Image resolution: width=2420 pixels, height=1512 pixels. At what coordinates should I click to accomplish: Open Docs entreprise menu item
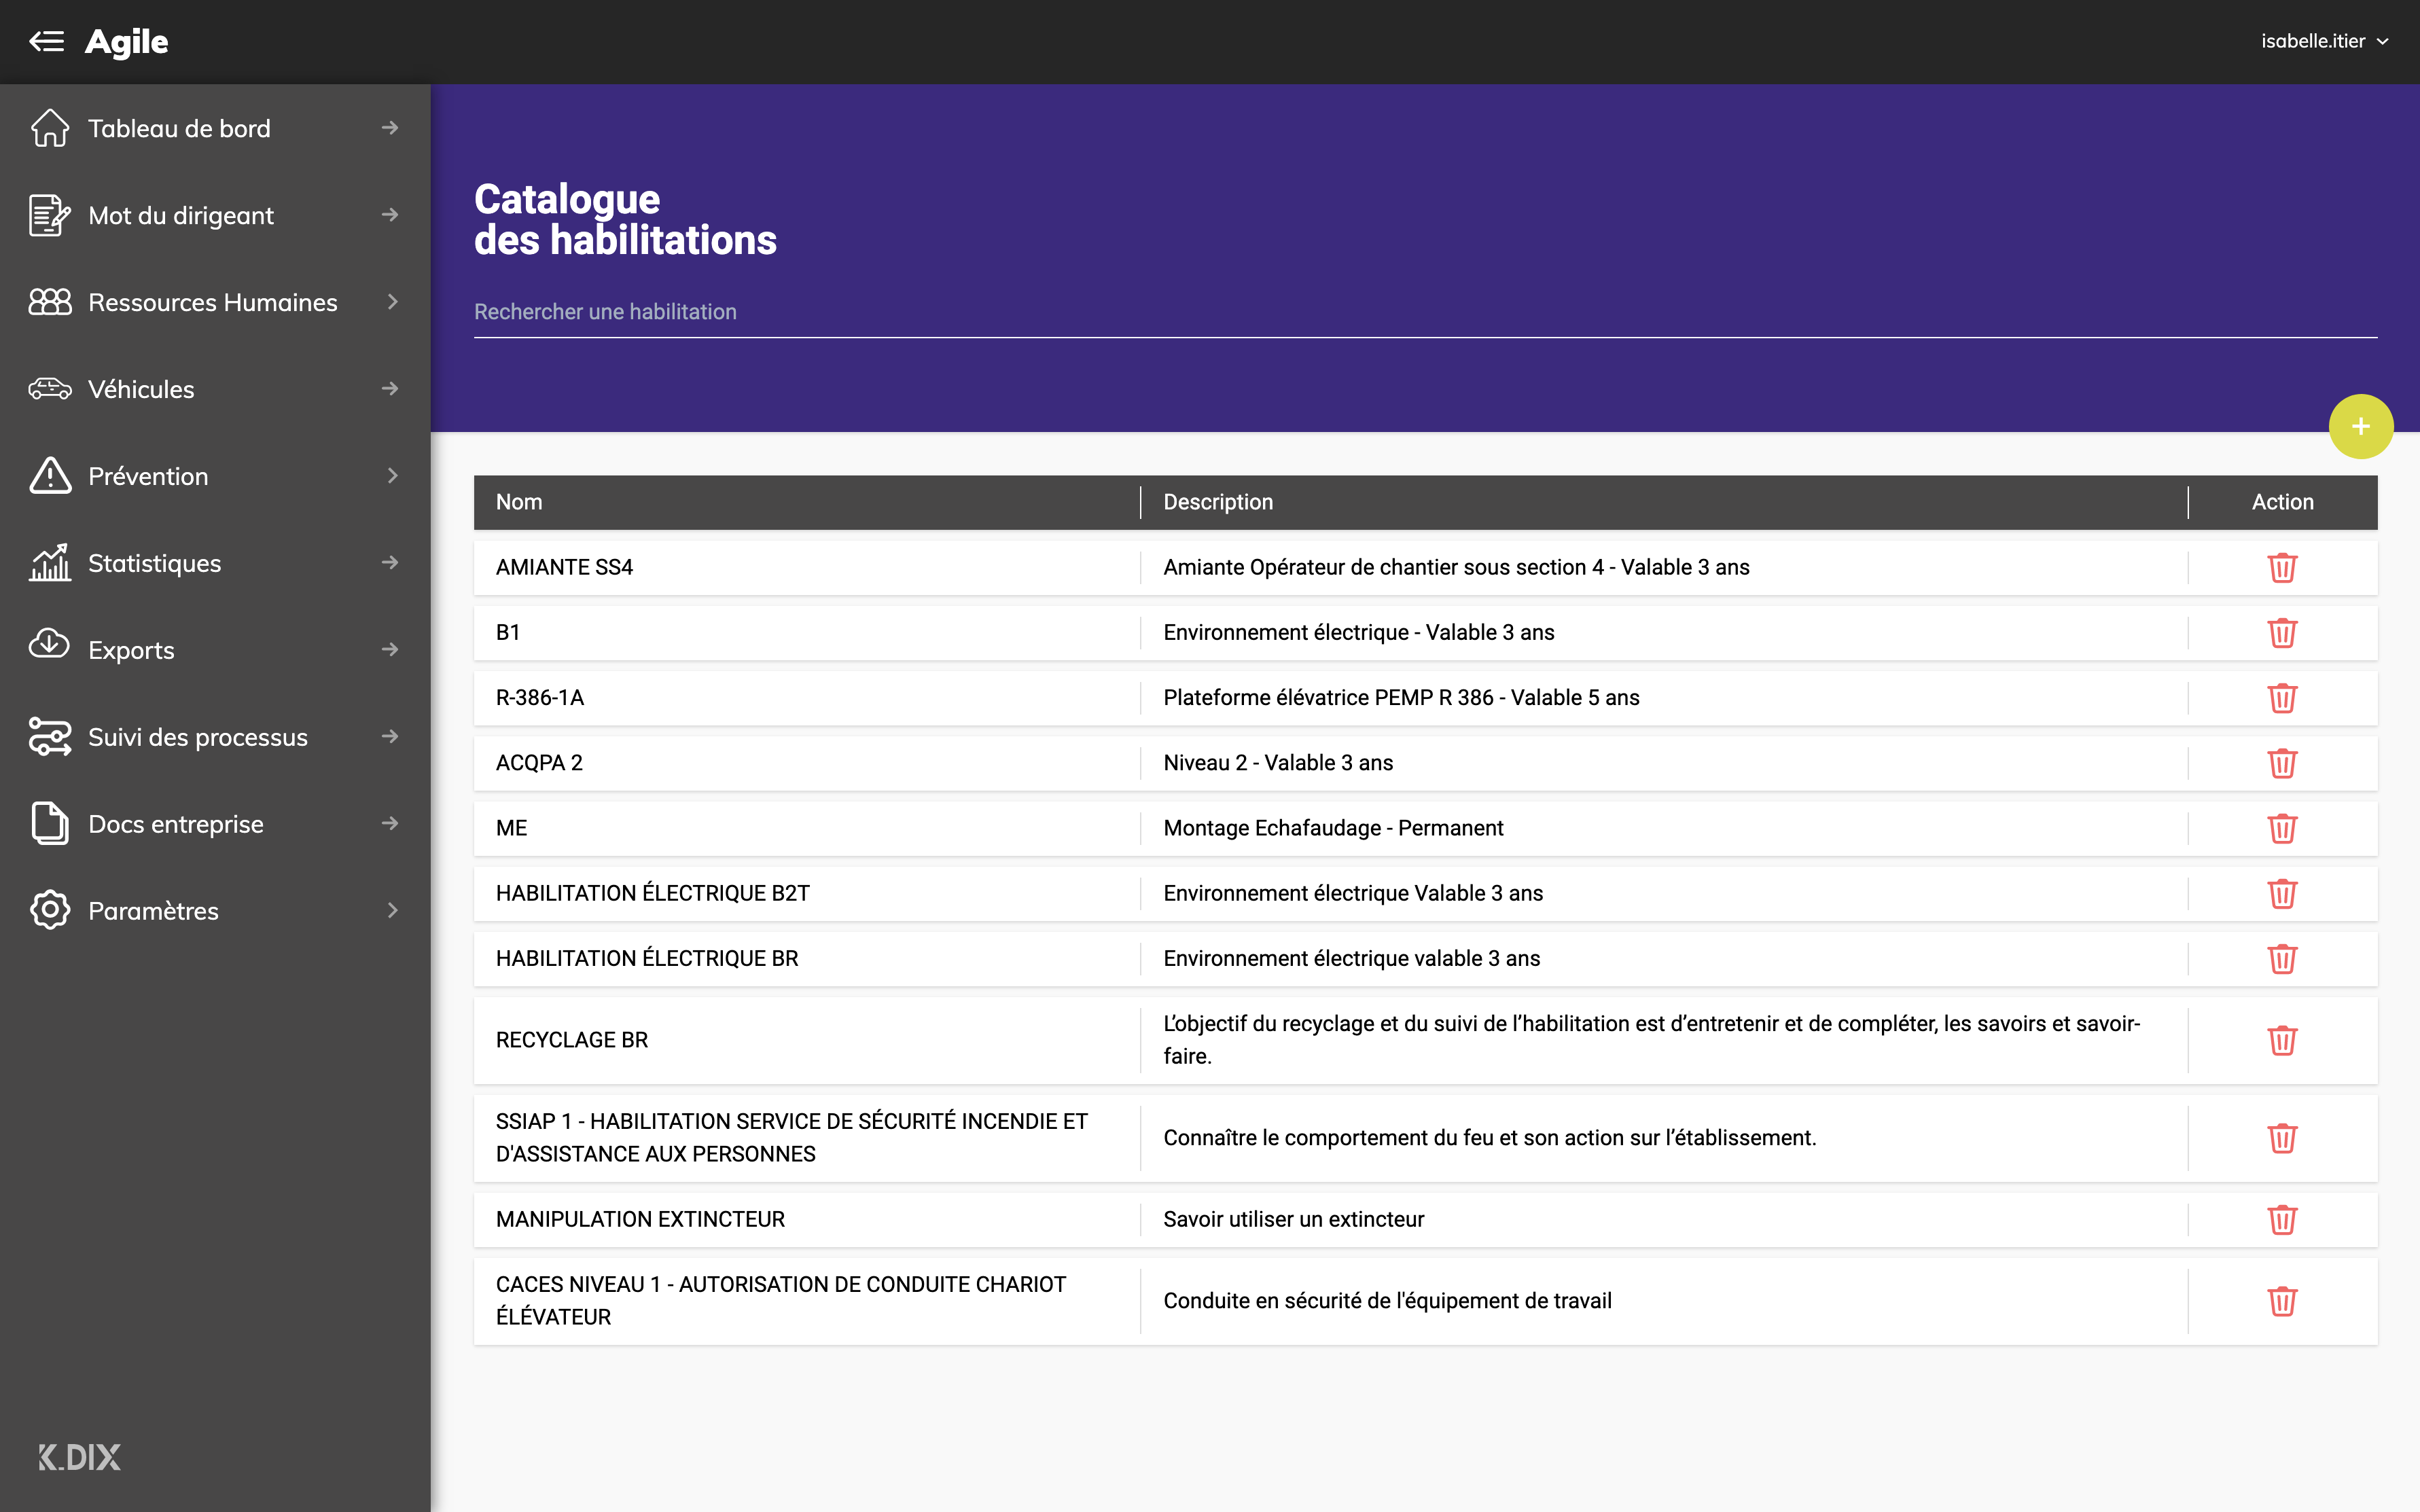215,824
